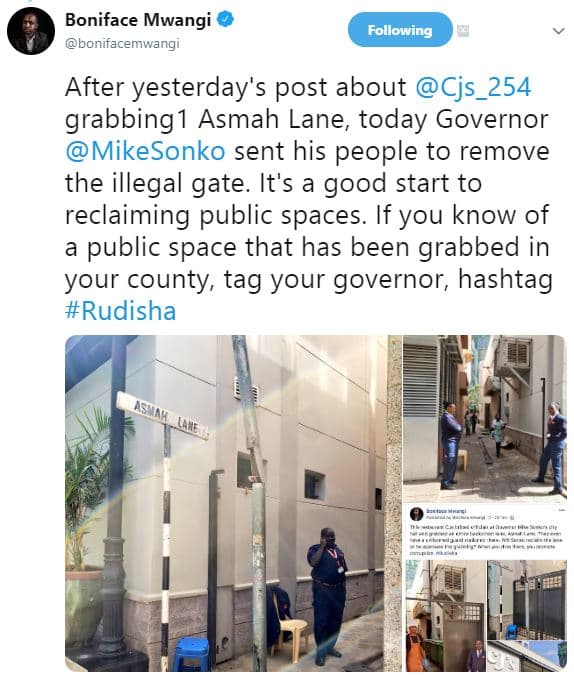This screenshot has height=676, width=574.
Task: Open the @MikeSonko mention
Action: [x=145, y=151]
